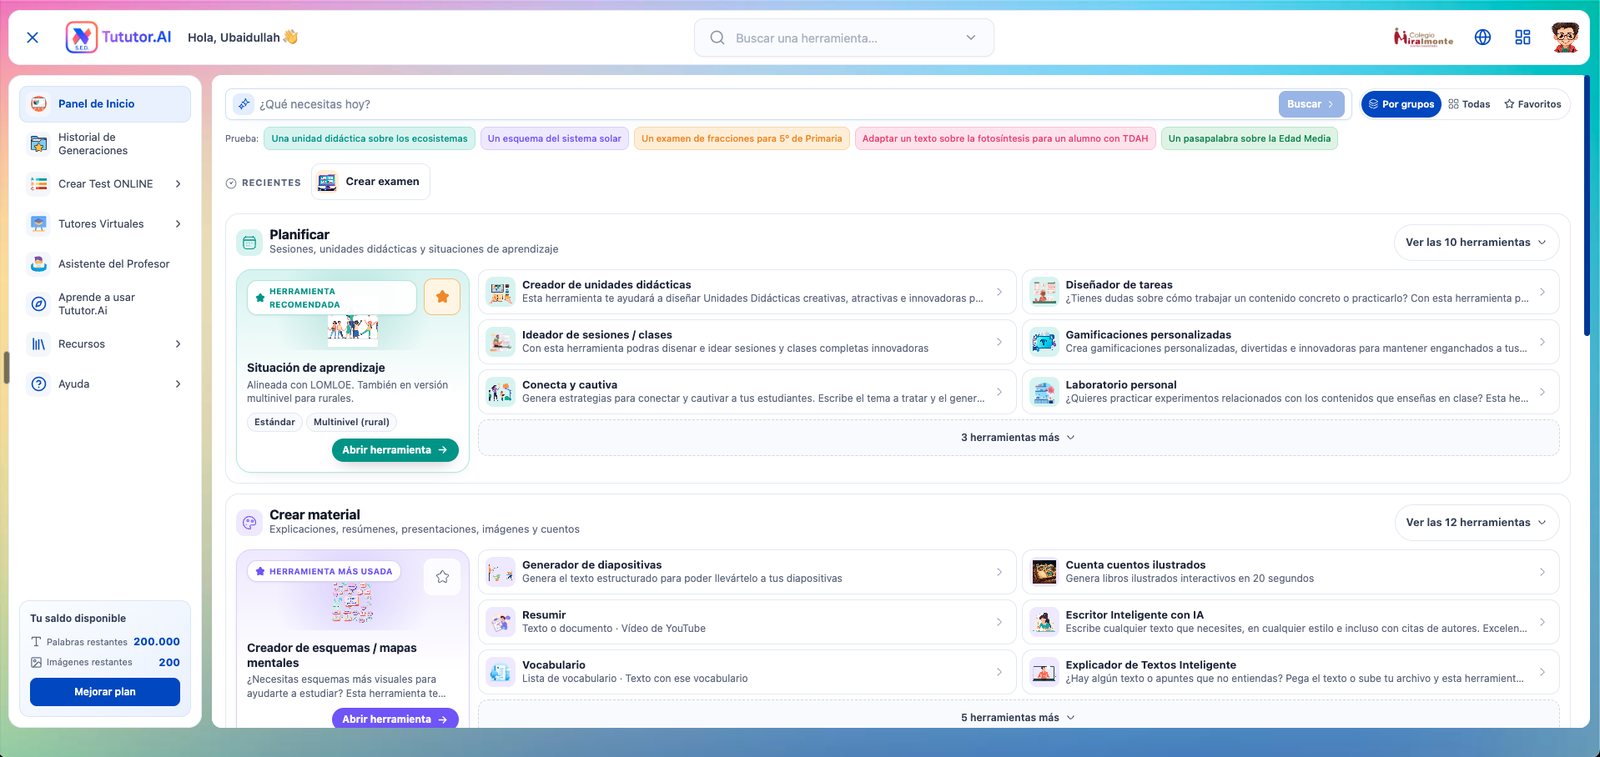Open Creador de unidades didácticas tool icon

500,292
